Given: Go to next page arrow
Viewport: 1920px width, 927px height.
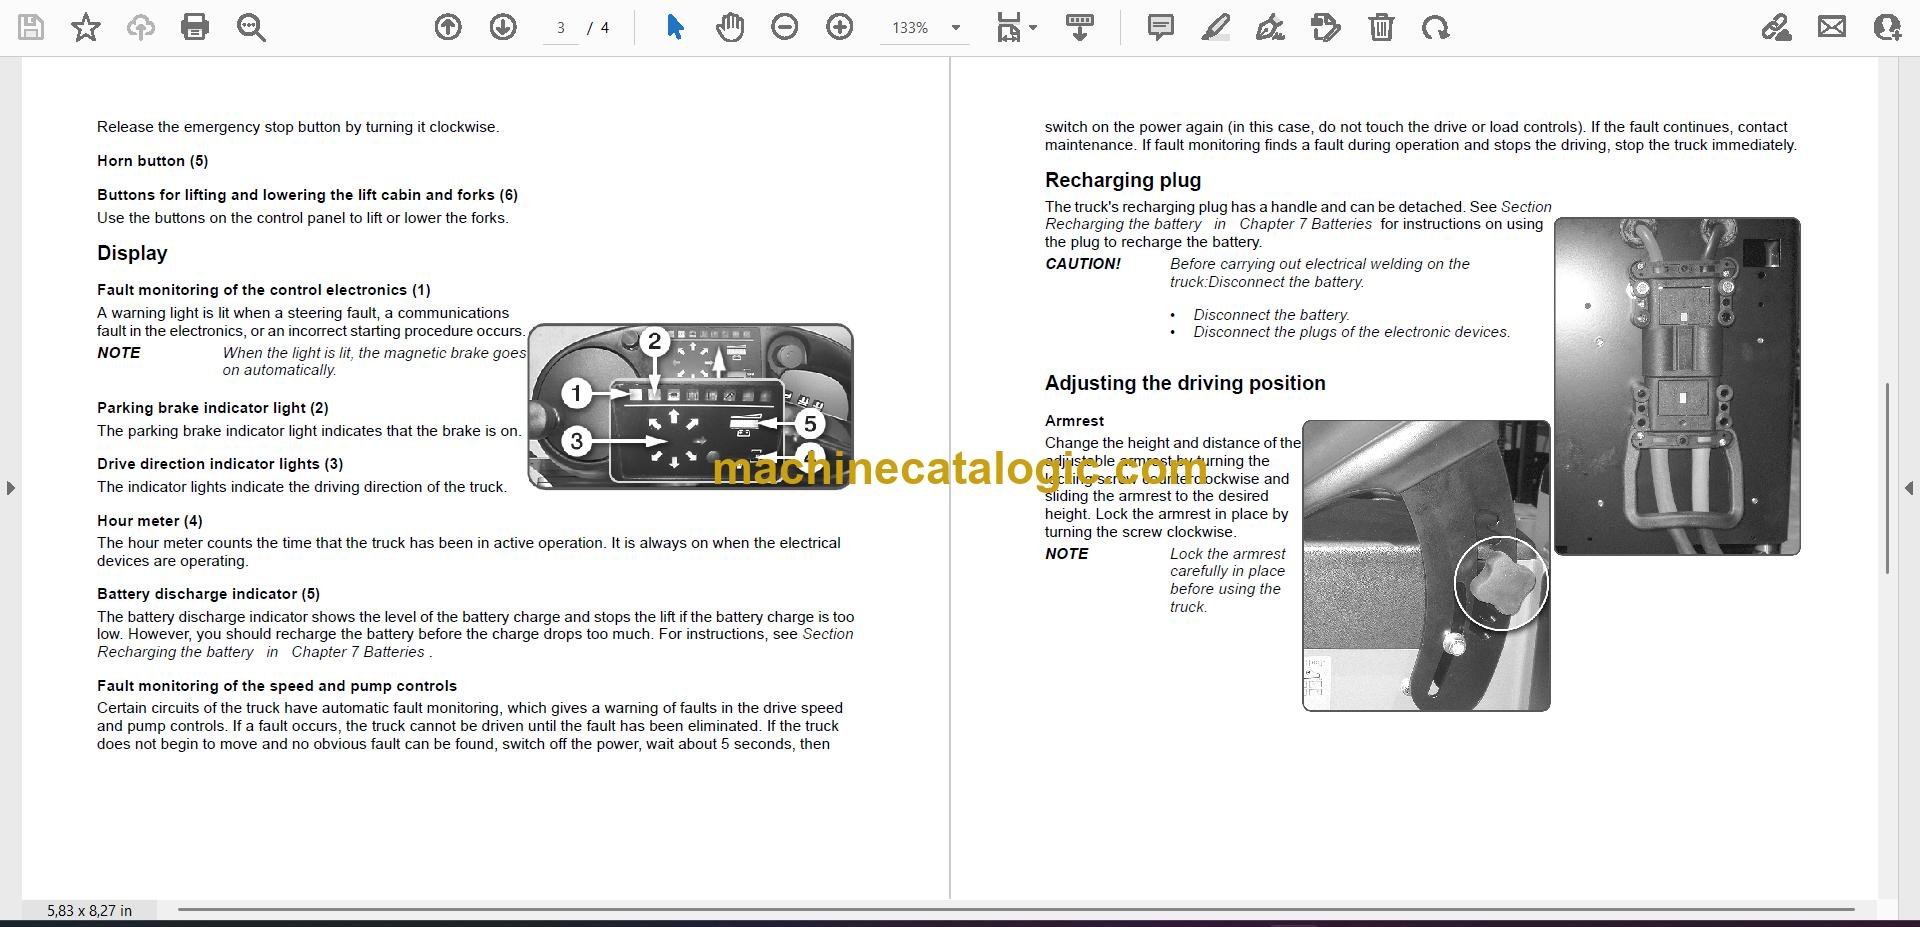Looking at the screenshot, I should pos(503,27).
